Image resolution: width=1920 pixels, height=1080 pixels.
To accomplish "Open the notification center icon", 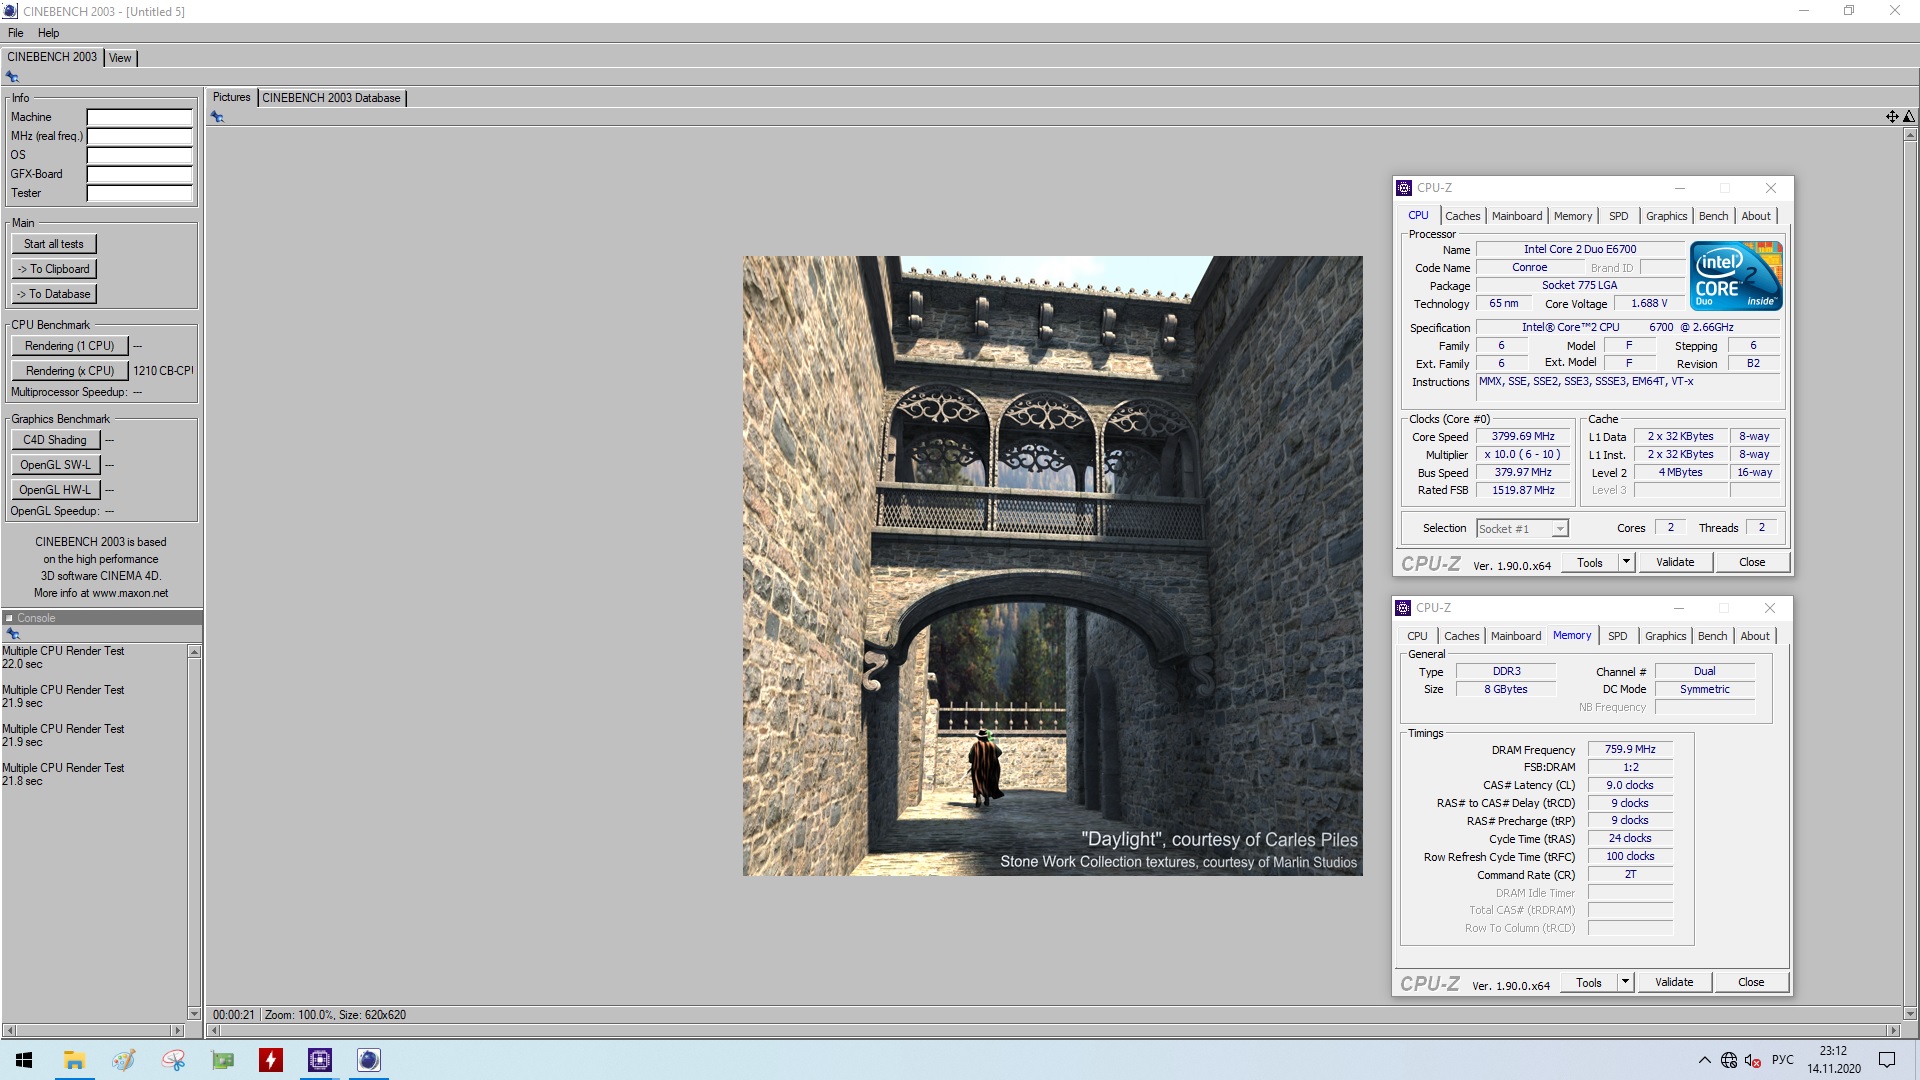I will [1887, 1060].
